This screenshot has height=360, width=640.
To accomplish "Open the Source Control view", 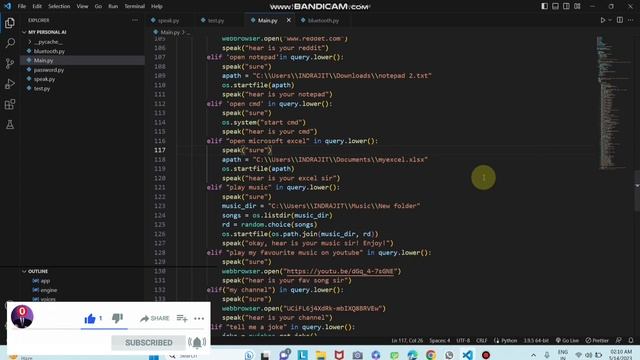I will coord(10,63).
